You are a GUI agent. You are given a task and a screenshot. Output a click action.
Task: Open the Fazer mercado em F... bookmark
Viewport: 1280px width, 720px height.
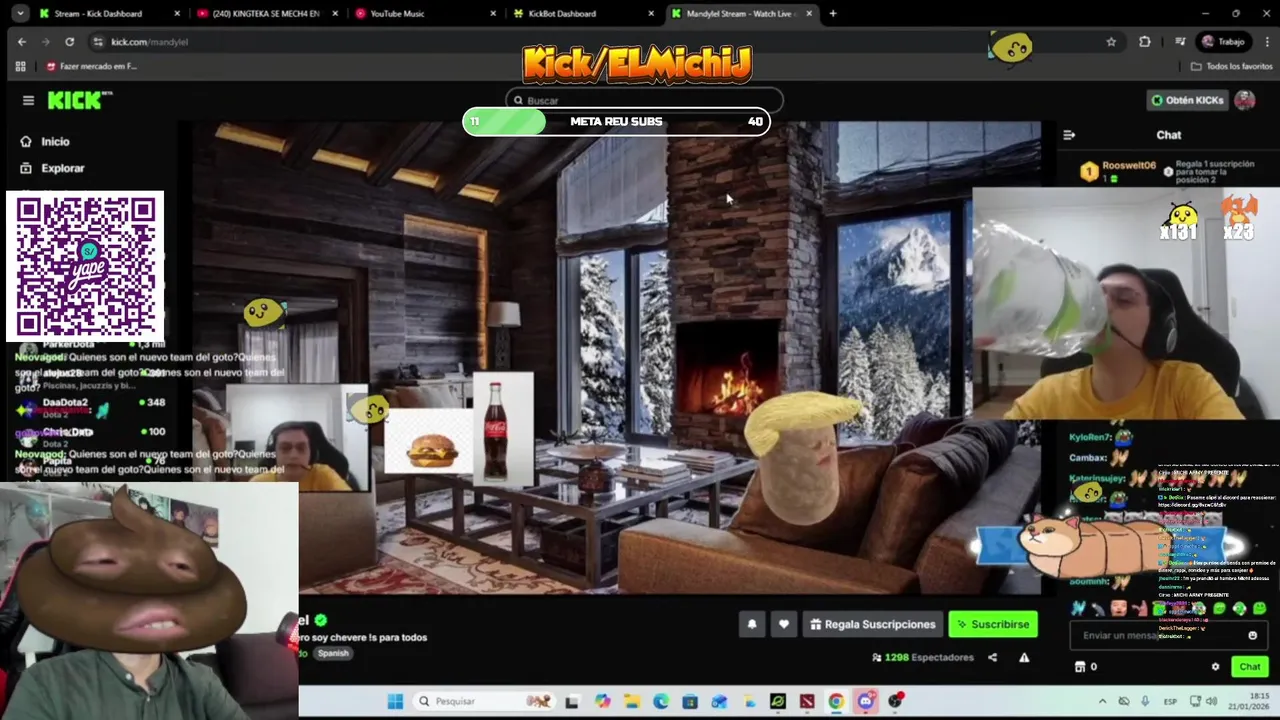point(91,66)
